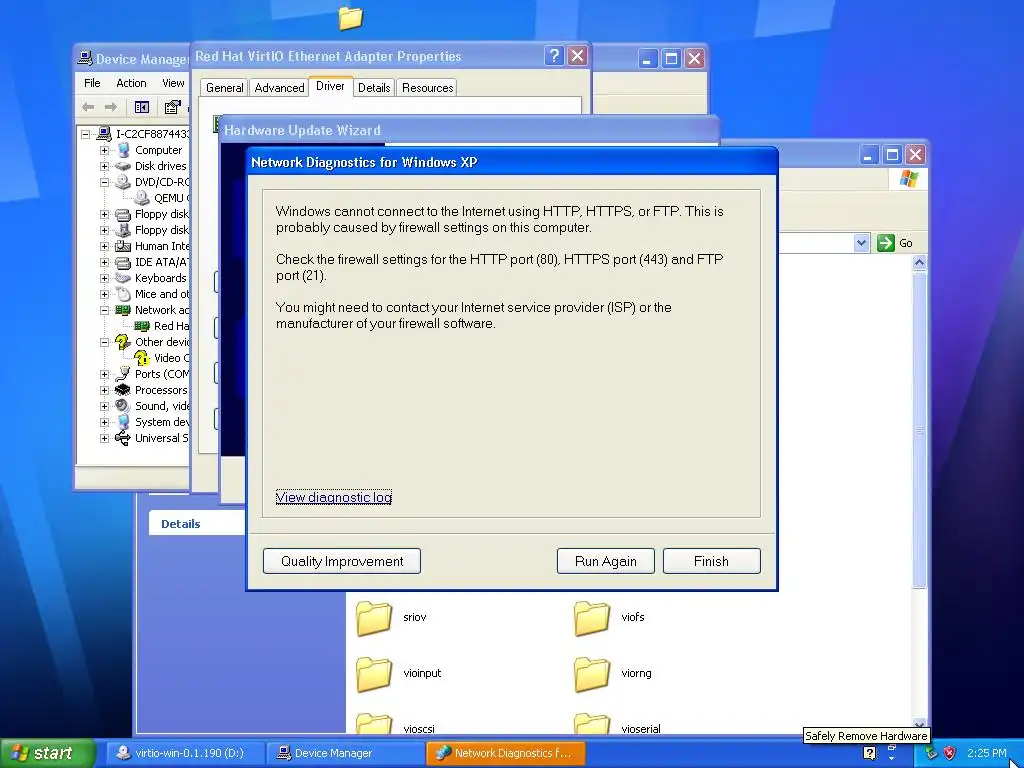Select 'vioscsi' folder name
The height and width of the screenshot is (768, 1024).
[x=419, y=729]
